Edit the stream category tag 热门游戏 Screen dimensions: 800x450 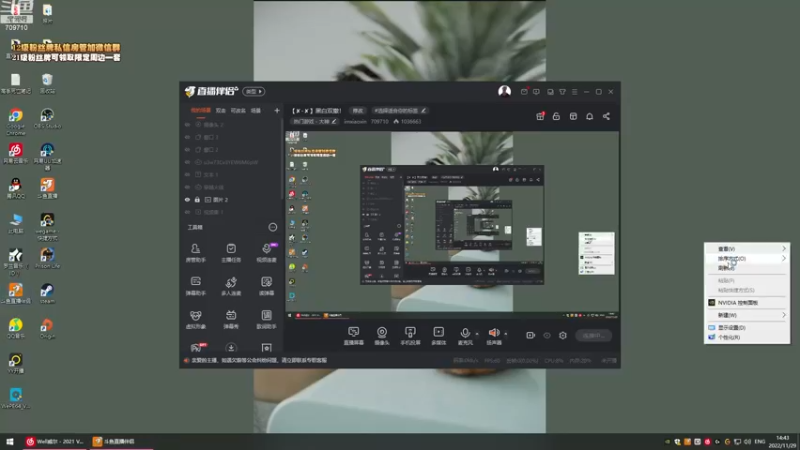pos(315,121)
